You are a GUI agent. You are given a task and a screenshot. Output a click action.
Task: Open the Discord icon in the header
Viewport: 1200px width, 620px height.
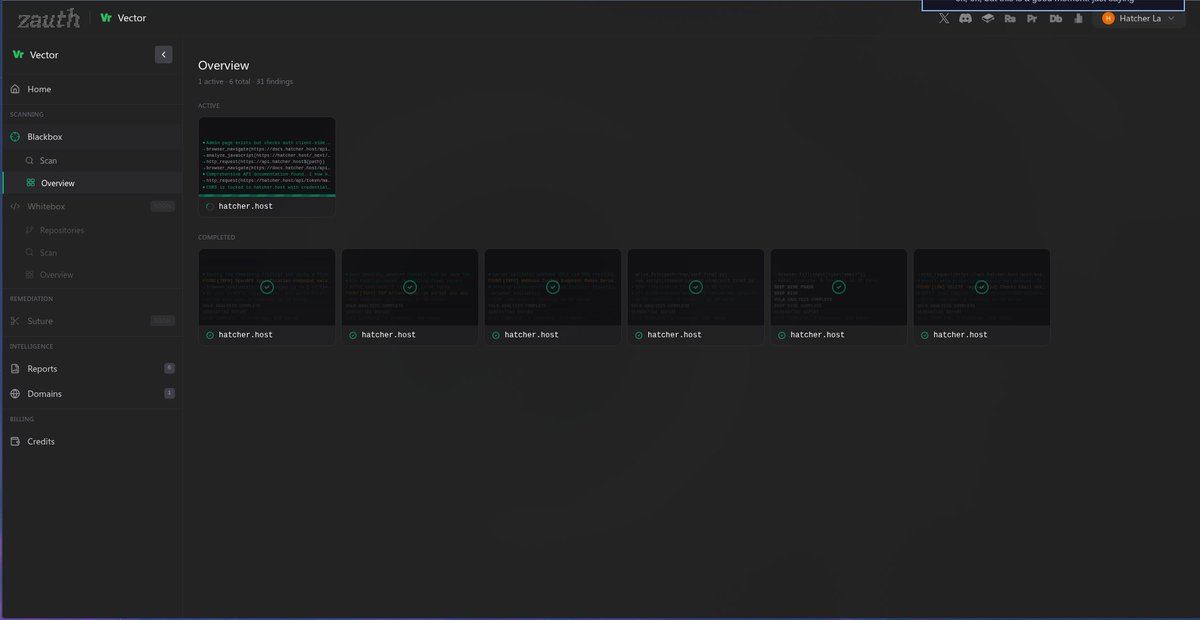click(x=966, y=18)
